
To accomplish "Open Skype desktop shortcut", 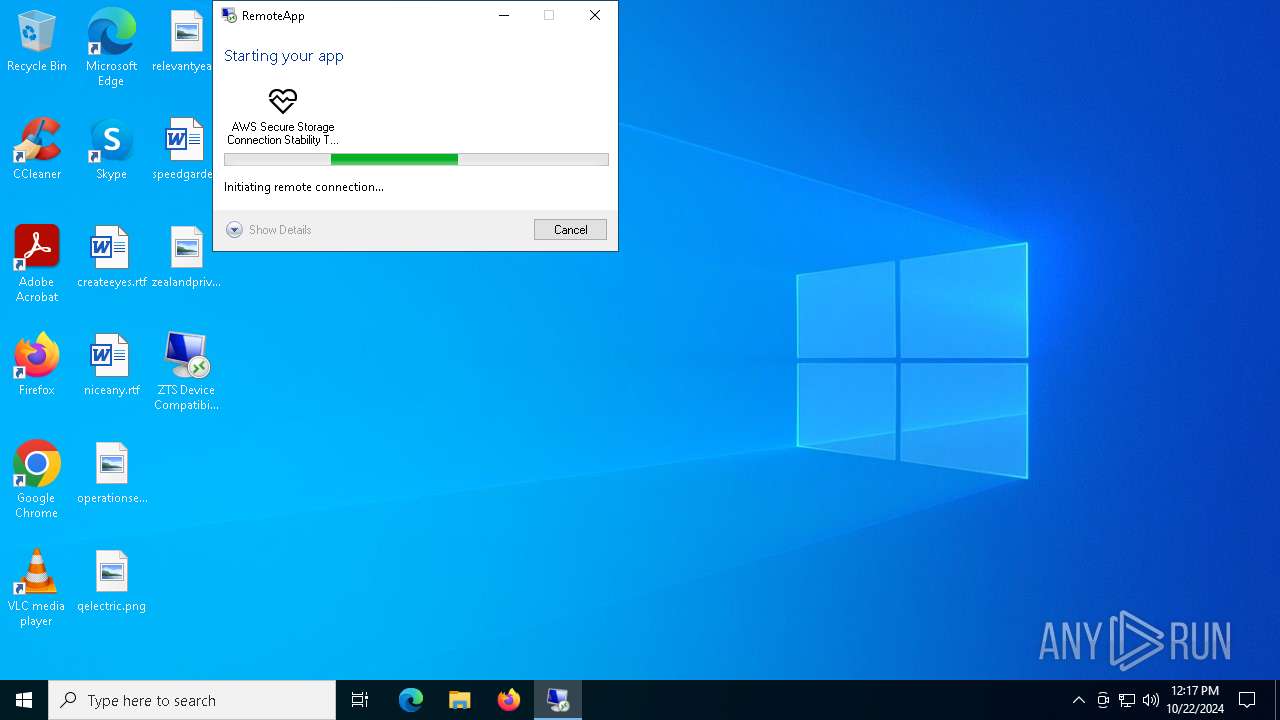I will (x=111, y=150).
